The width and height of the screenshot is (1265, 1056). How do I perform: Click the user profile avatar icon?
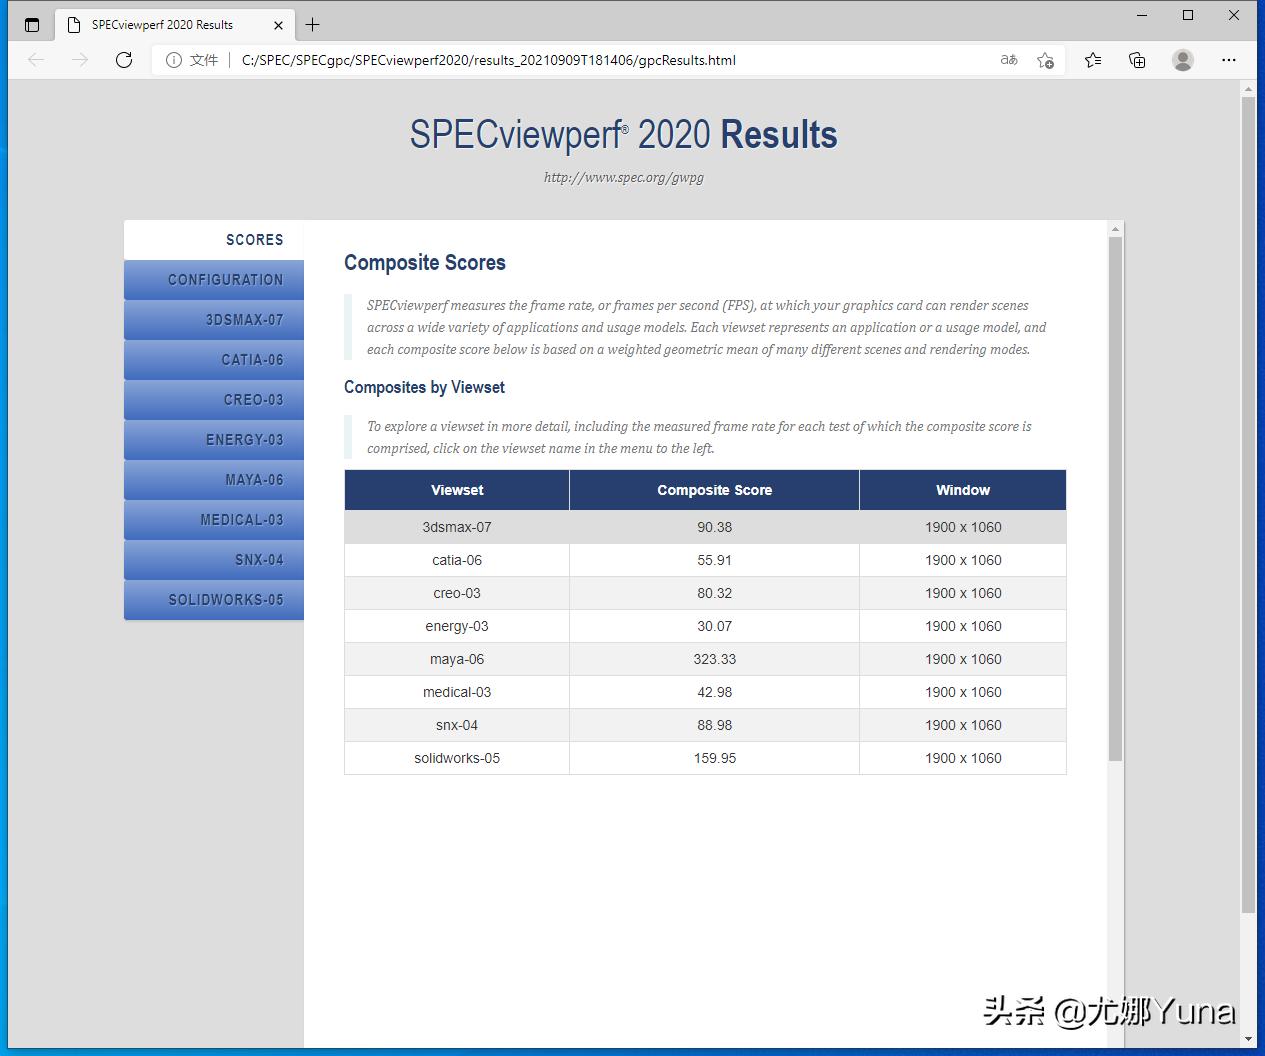coord(1183,60)
